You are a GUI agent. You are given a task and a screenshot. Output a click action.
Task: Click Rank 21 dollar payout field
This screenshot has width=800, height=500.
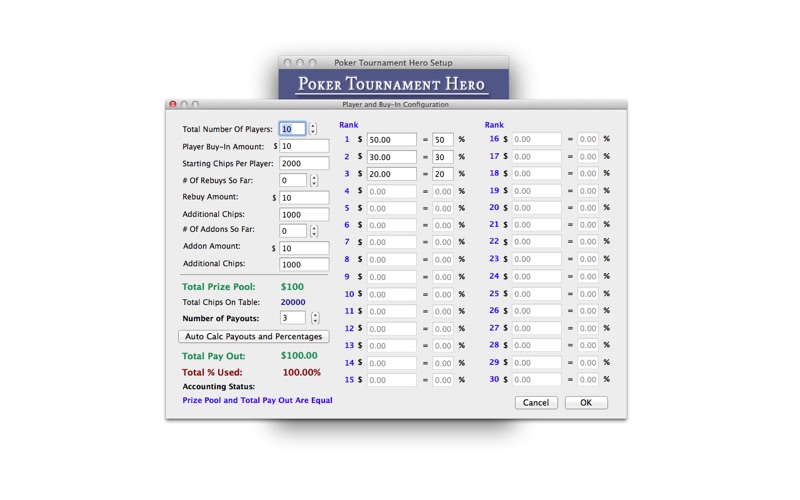point(537,224)
